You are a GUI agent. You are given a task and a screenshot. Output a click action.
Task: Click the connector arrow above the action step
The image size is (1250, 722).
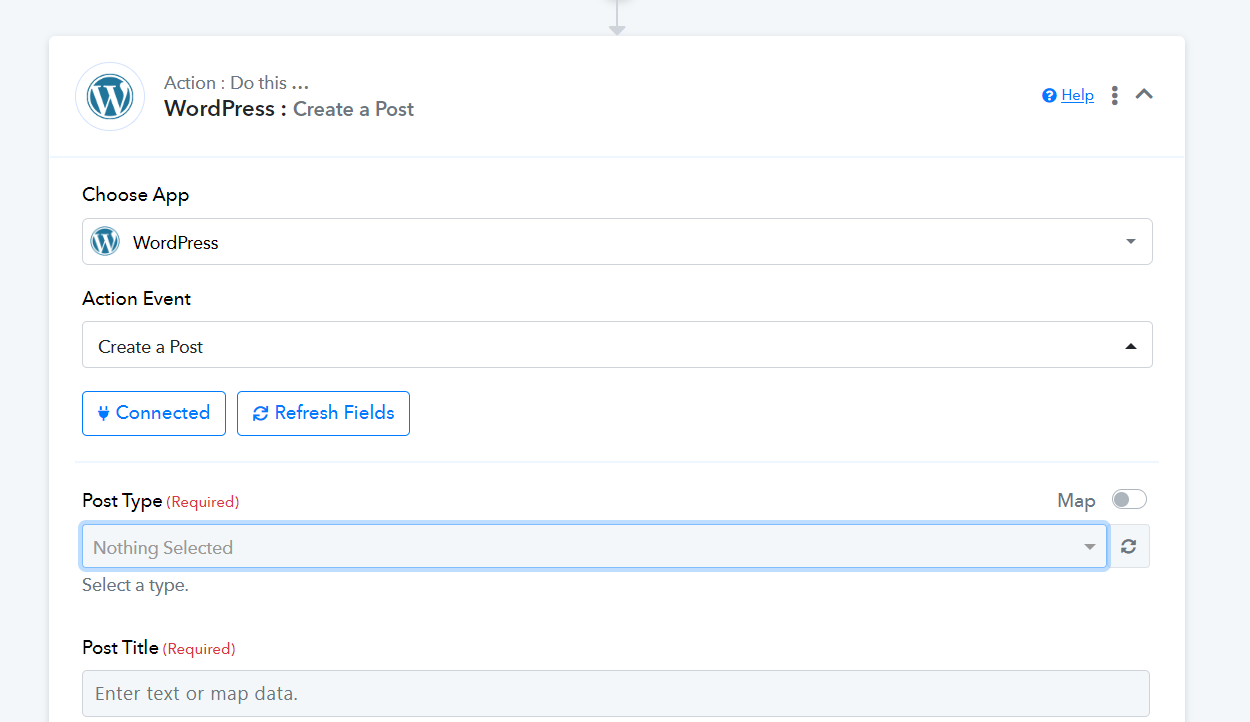coord(617,18)
